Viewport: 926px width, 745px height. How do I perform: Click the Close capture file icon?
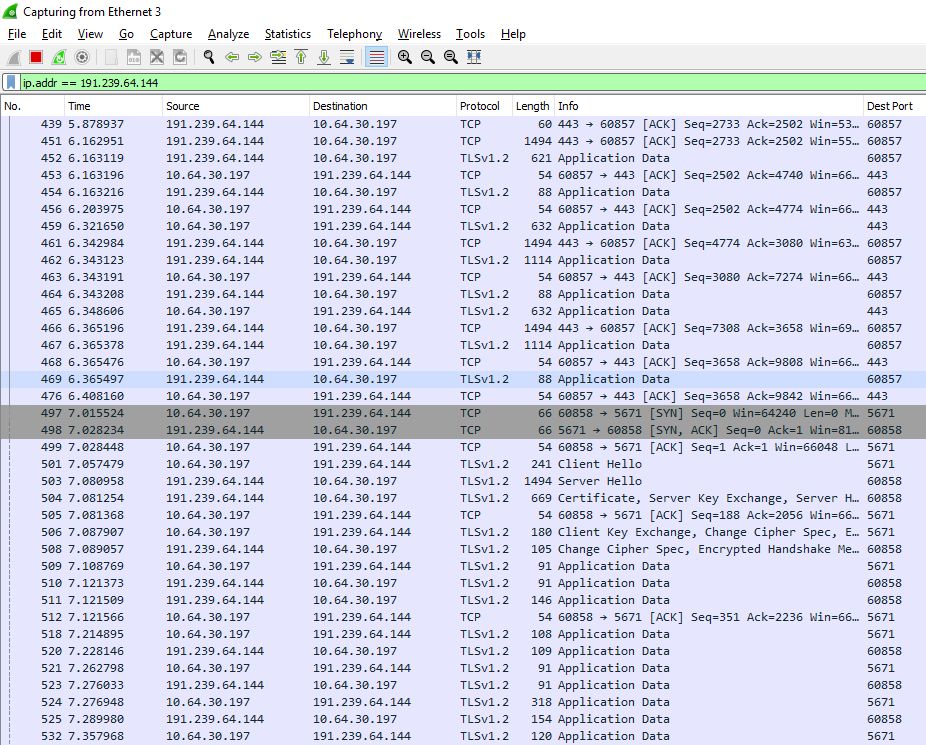click(x=156, y=57)
